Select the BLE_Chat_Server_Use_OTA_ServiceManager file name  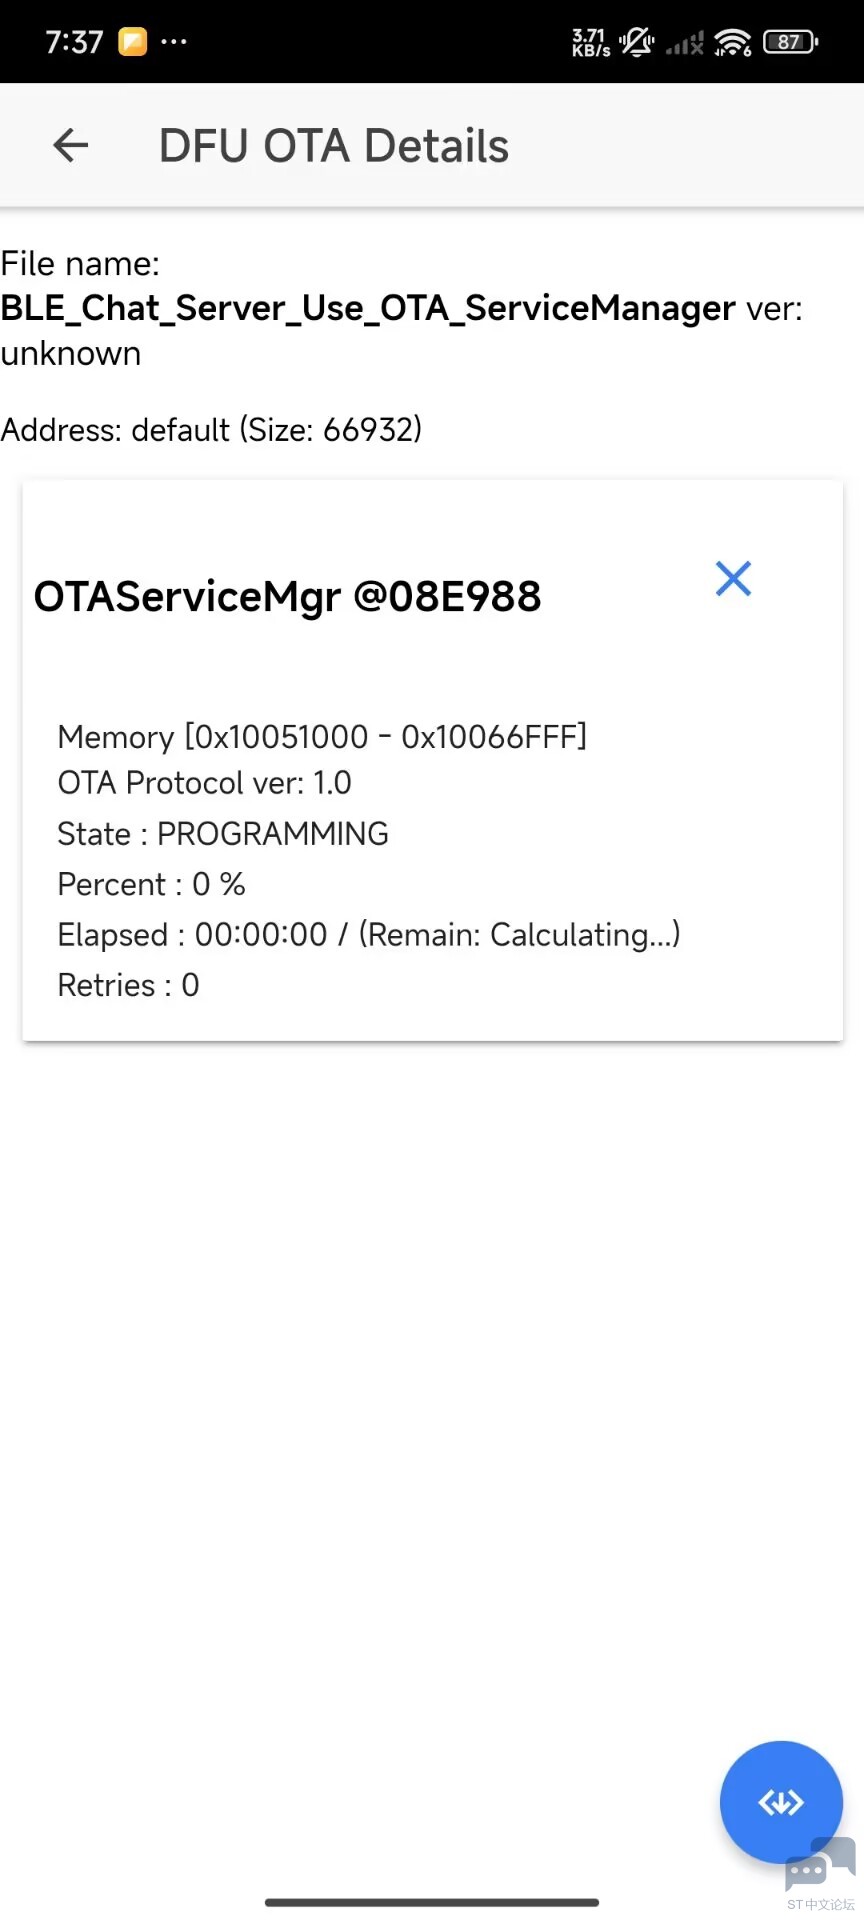coord(368,308)
